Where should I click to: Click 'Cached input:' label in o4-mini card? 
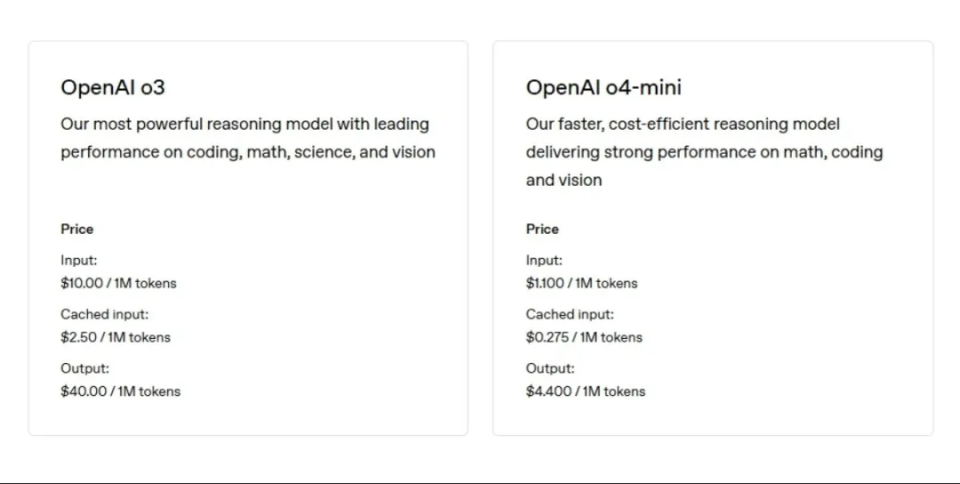click(x=570, y=314)
